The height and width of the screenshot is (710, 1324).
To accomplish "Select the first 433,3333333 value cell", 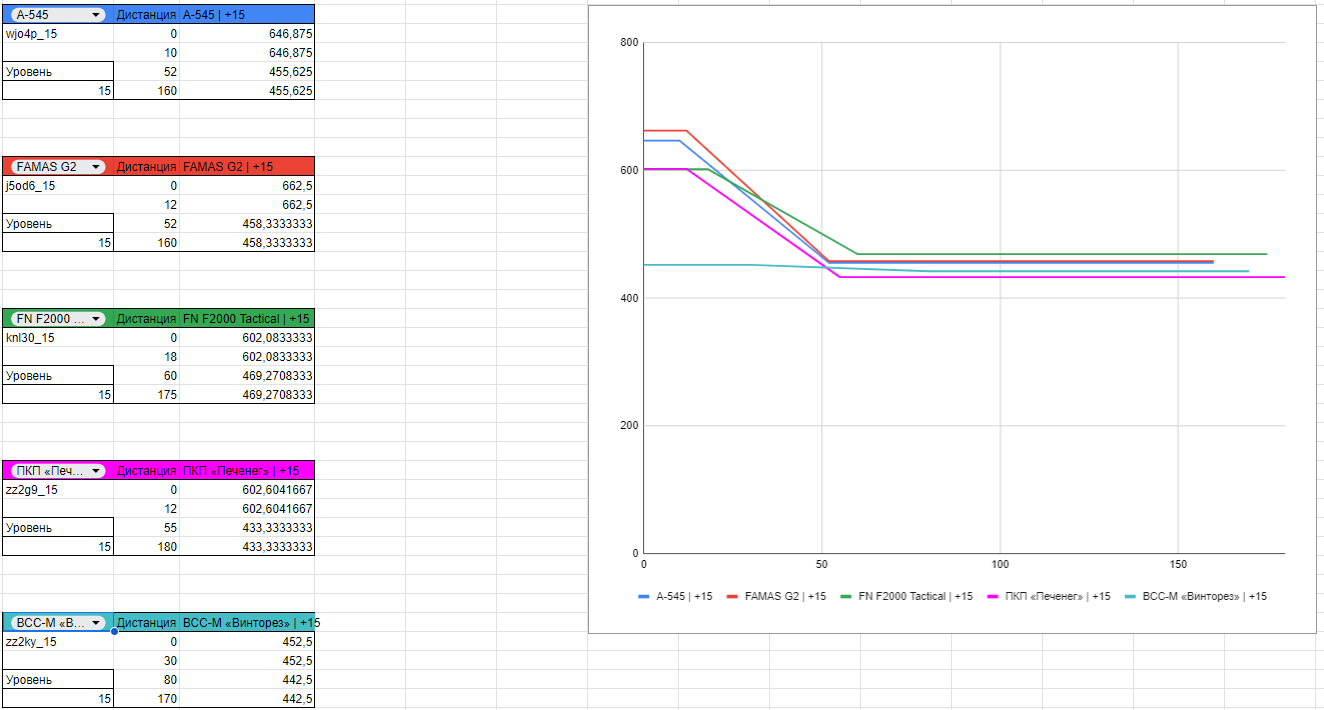I will (247, 528).
